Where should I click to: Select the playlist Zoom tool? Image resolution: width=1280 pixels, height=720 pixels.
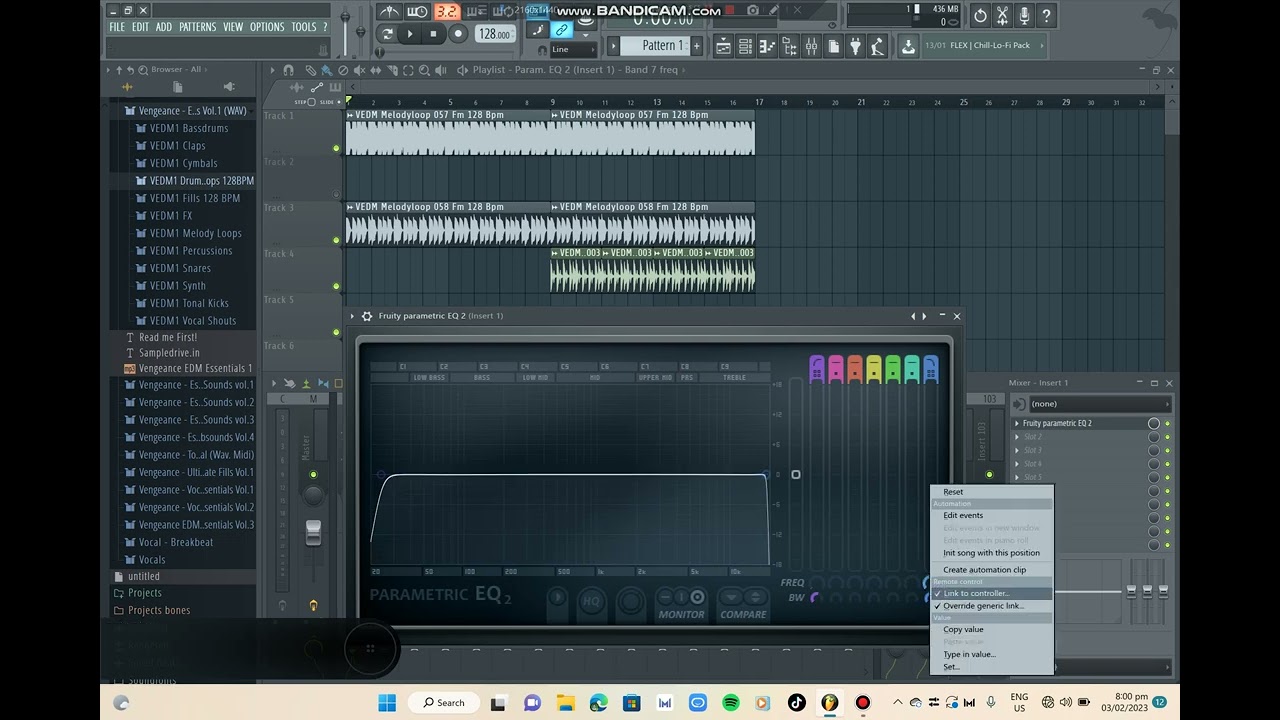tap(425, 70)
